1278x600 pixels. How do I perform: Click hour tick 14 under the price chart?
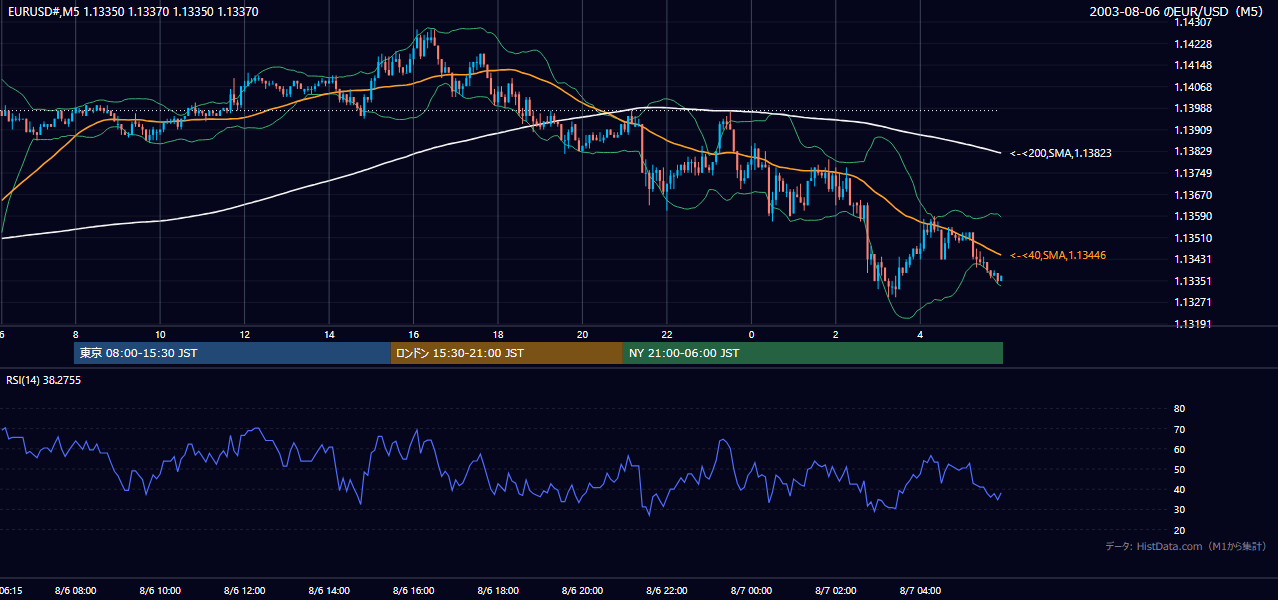point(329,334)
